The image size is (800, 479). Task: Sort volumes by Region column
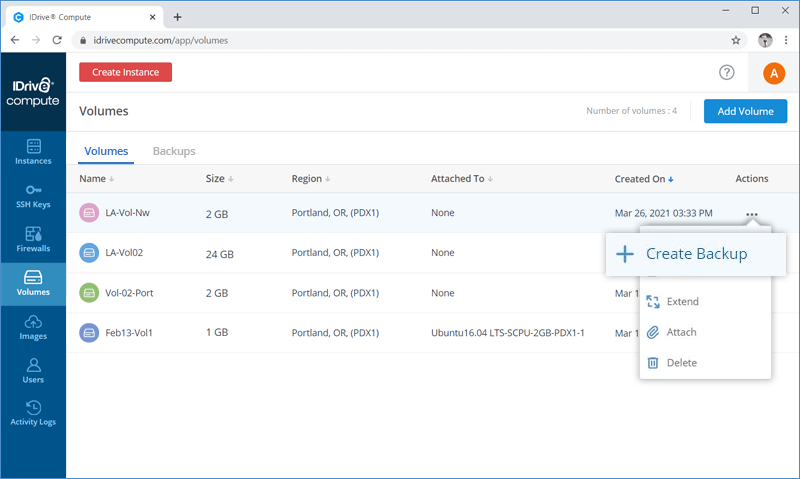pyautogui.click(x=311, y=179)
